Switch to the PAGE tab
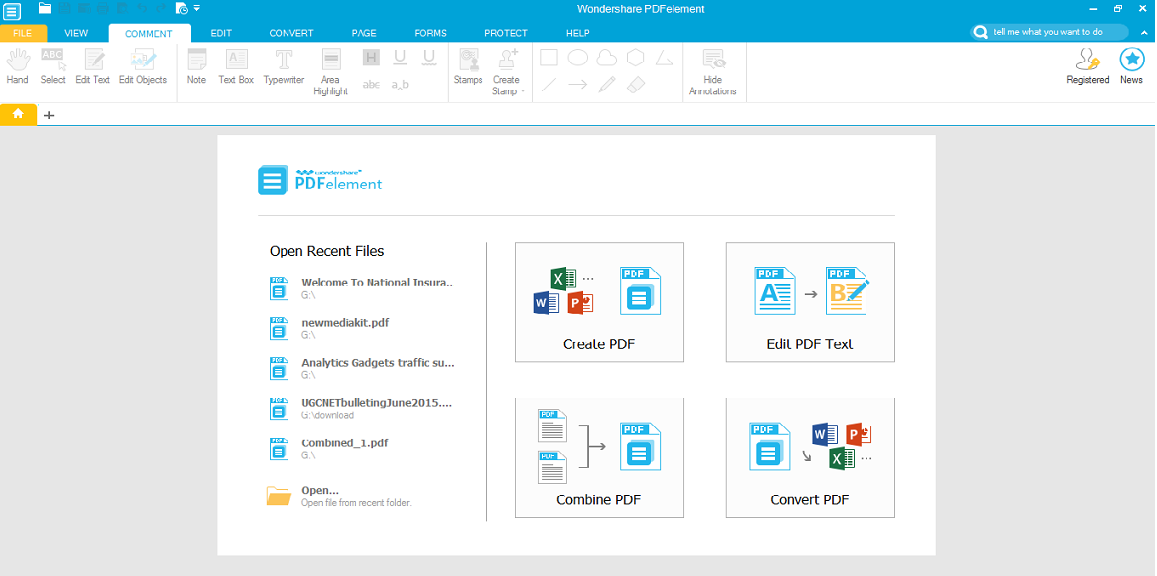 (364, 33)
